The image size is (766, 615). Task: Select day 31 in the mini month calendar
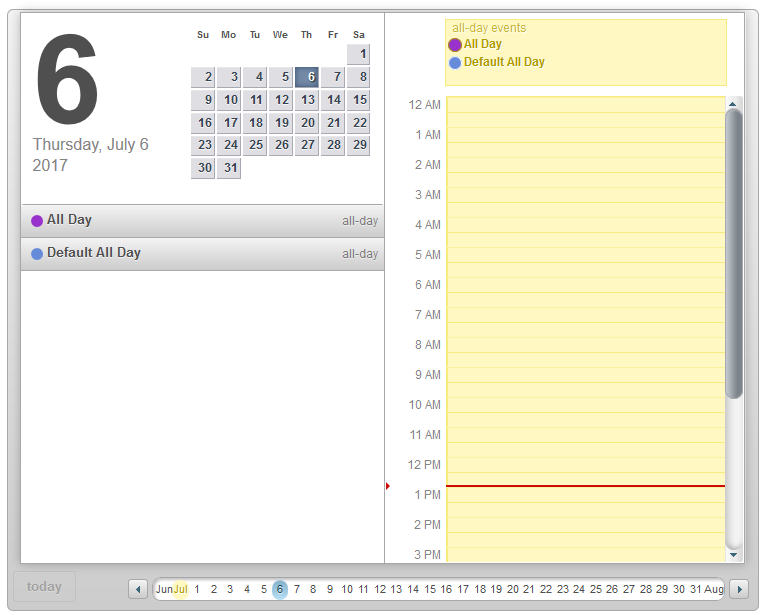point(229,168)
